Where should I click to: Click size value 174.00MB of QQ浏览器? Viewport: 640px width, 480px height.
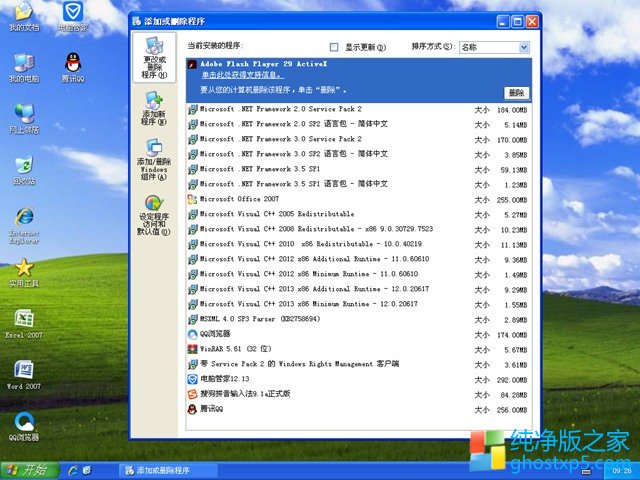[x=512, y=335]
